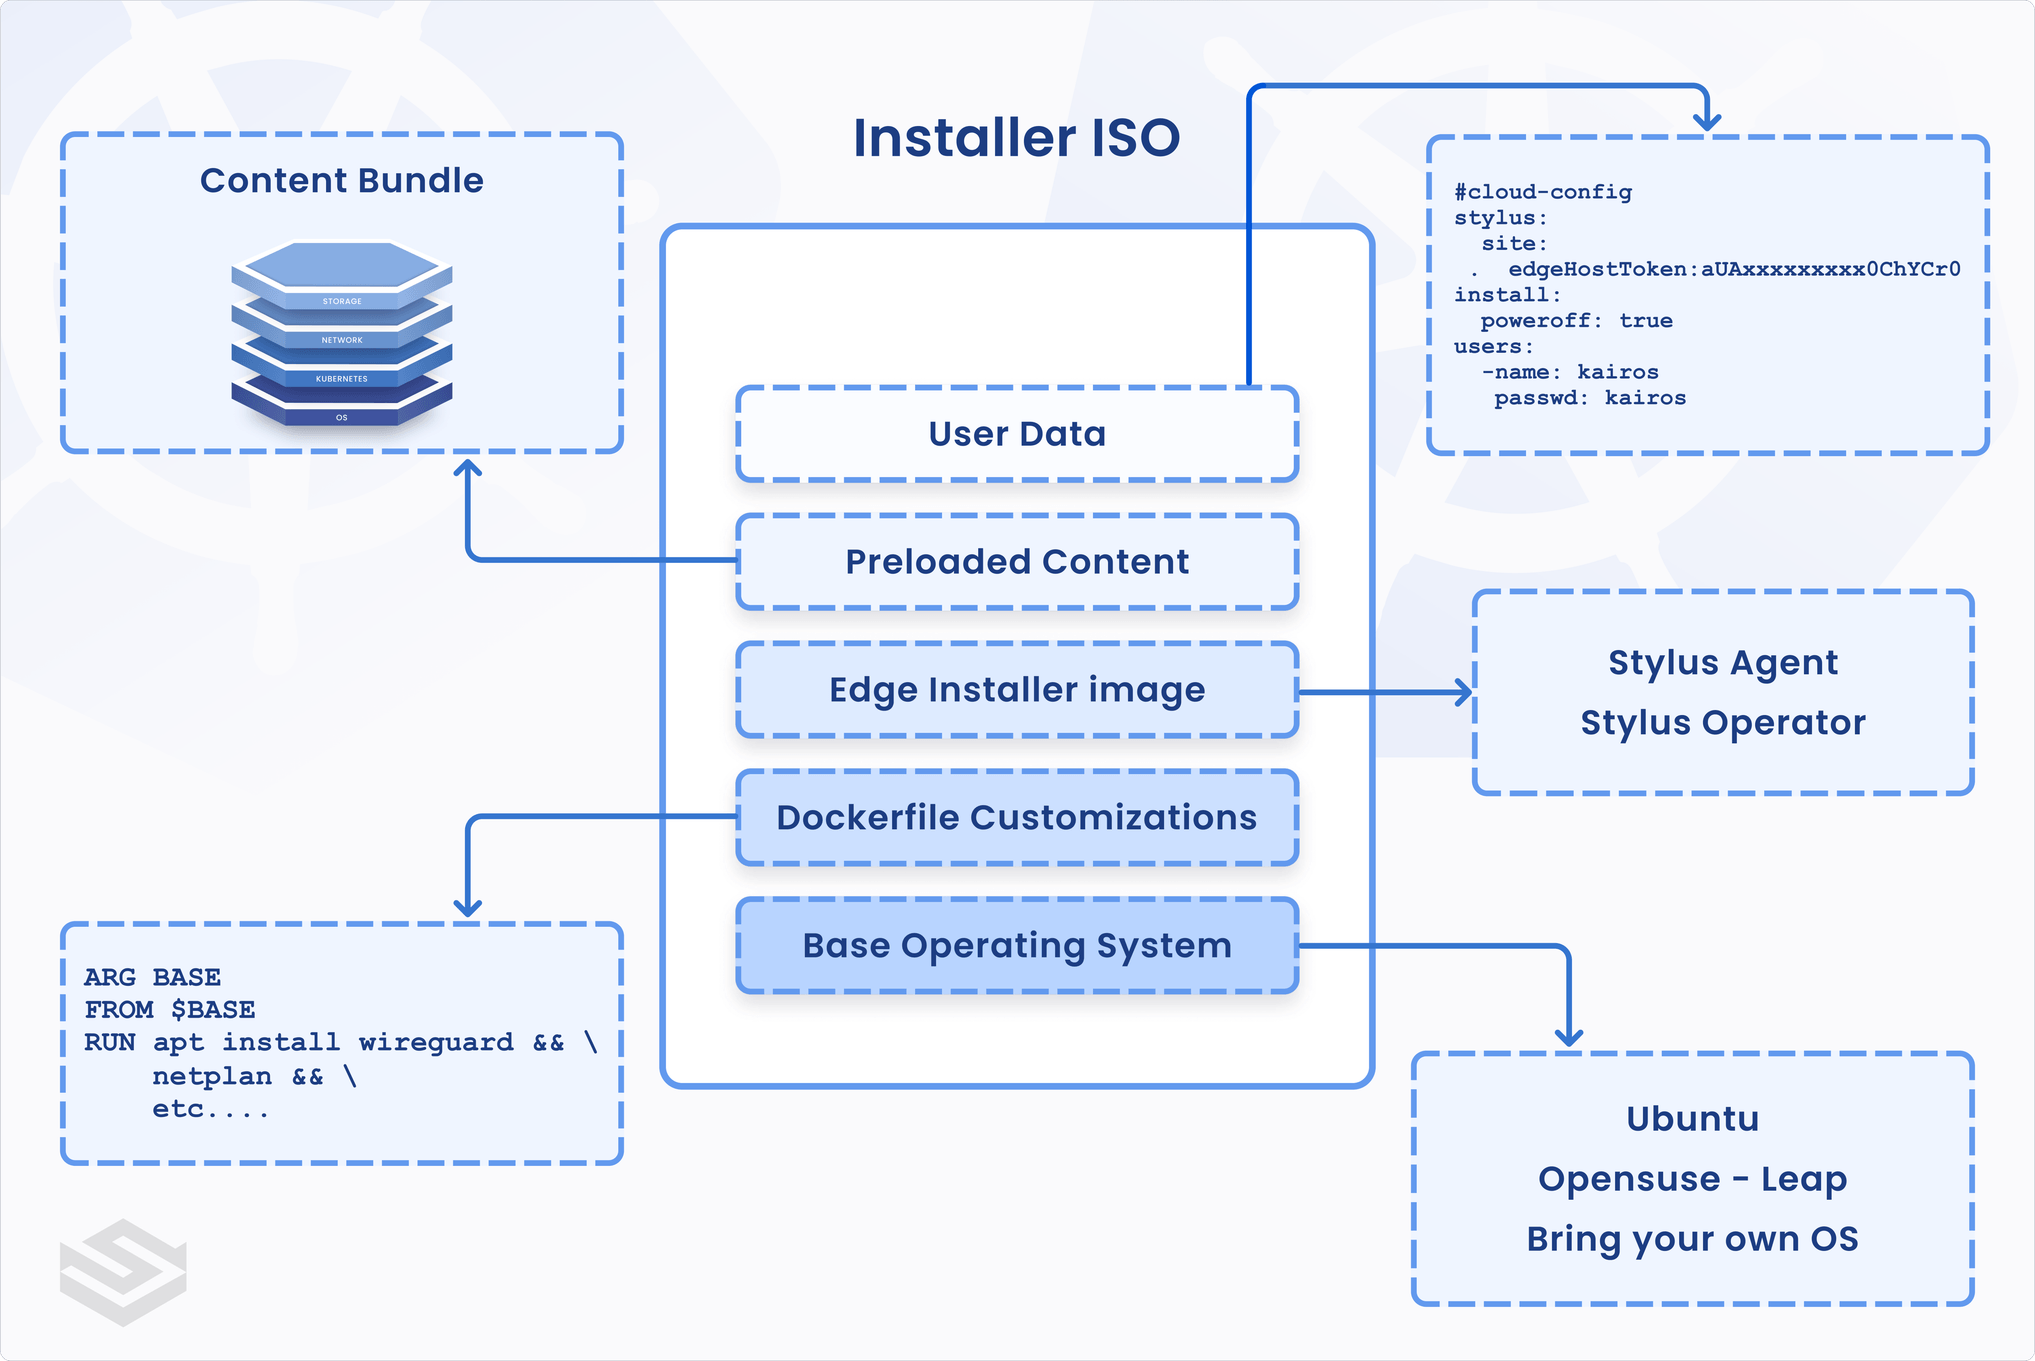Click the Base Operating System box
Viewport: 2035px width, 1361px height.
point(1017,946)
